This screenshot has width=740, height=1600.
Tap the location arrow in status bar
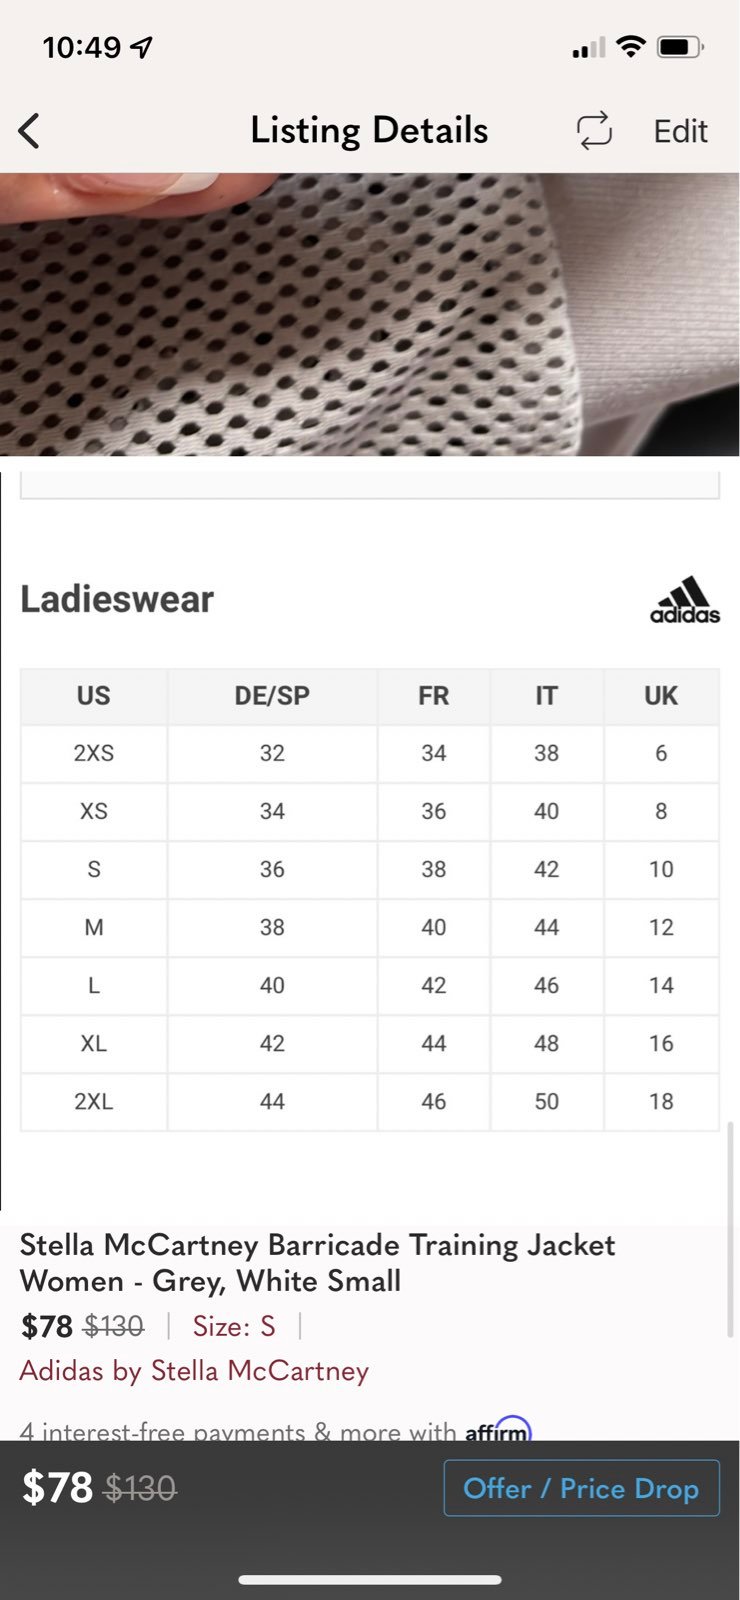click(x=142, y=47)
